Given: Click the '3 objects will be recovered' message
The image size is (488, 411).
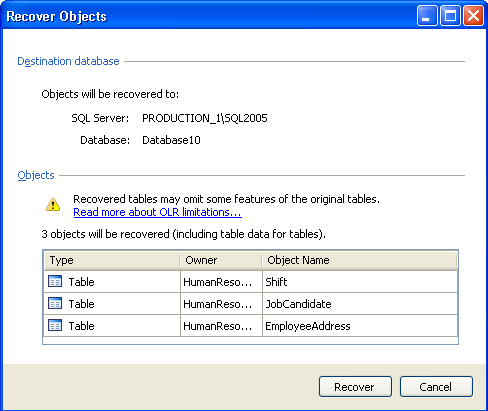Looking at the screenshot, I should pyautogui.click(x=183, y=234).
